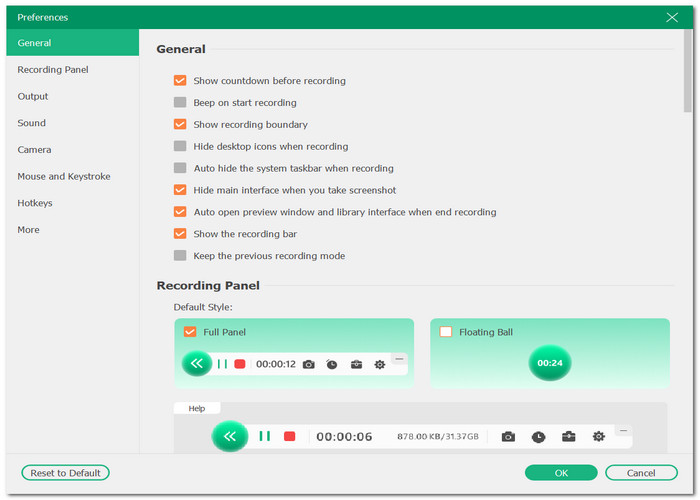Confirm with the OK button
Viewport: 700px width, 500px height.
(x=561, y=473)
